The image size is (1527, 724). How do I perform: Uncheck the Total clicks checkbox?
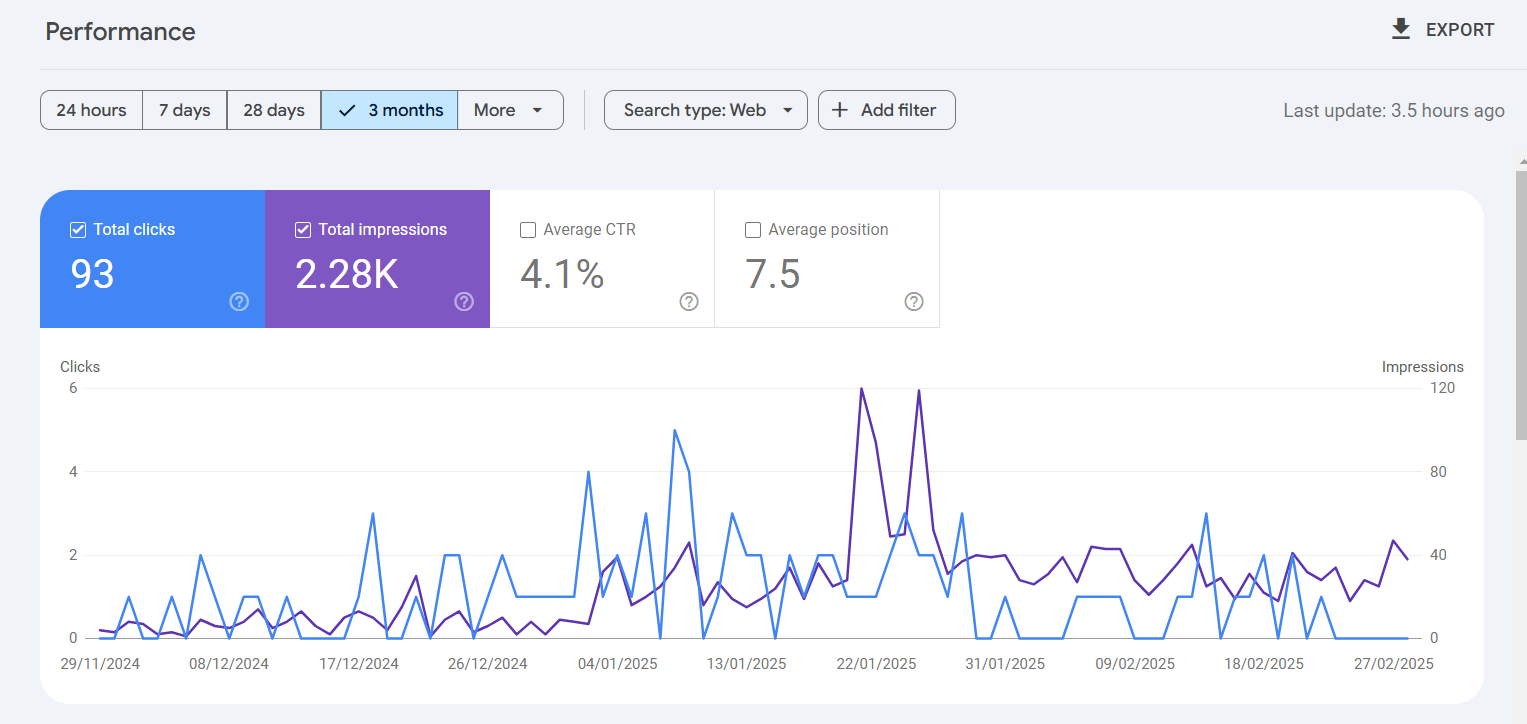(x=78, y=230)
